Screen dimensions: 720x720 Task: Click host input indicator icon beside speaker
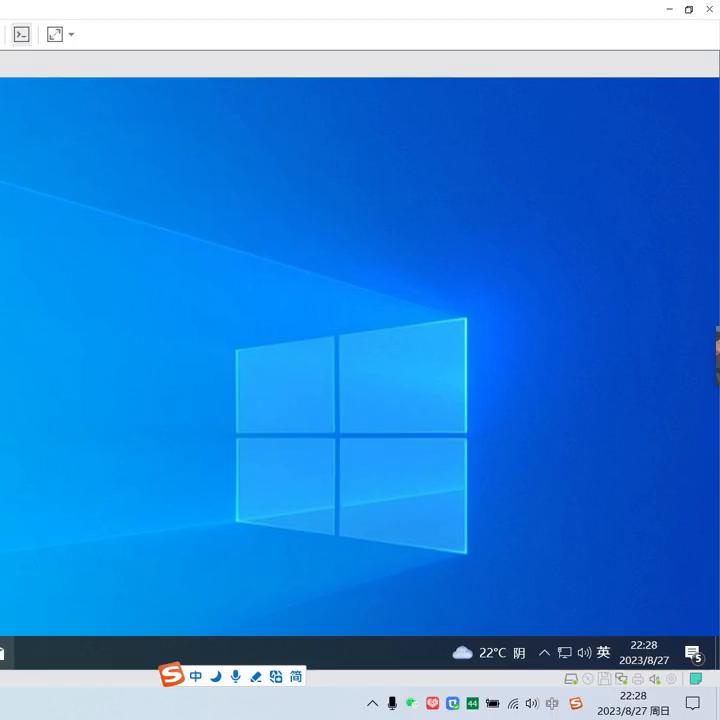(552, 703)
